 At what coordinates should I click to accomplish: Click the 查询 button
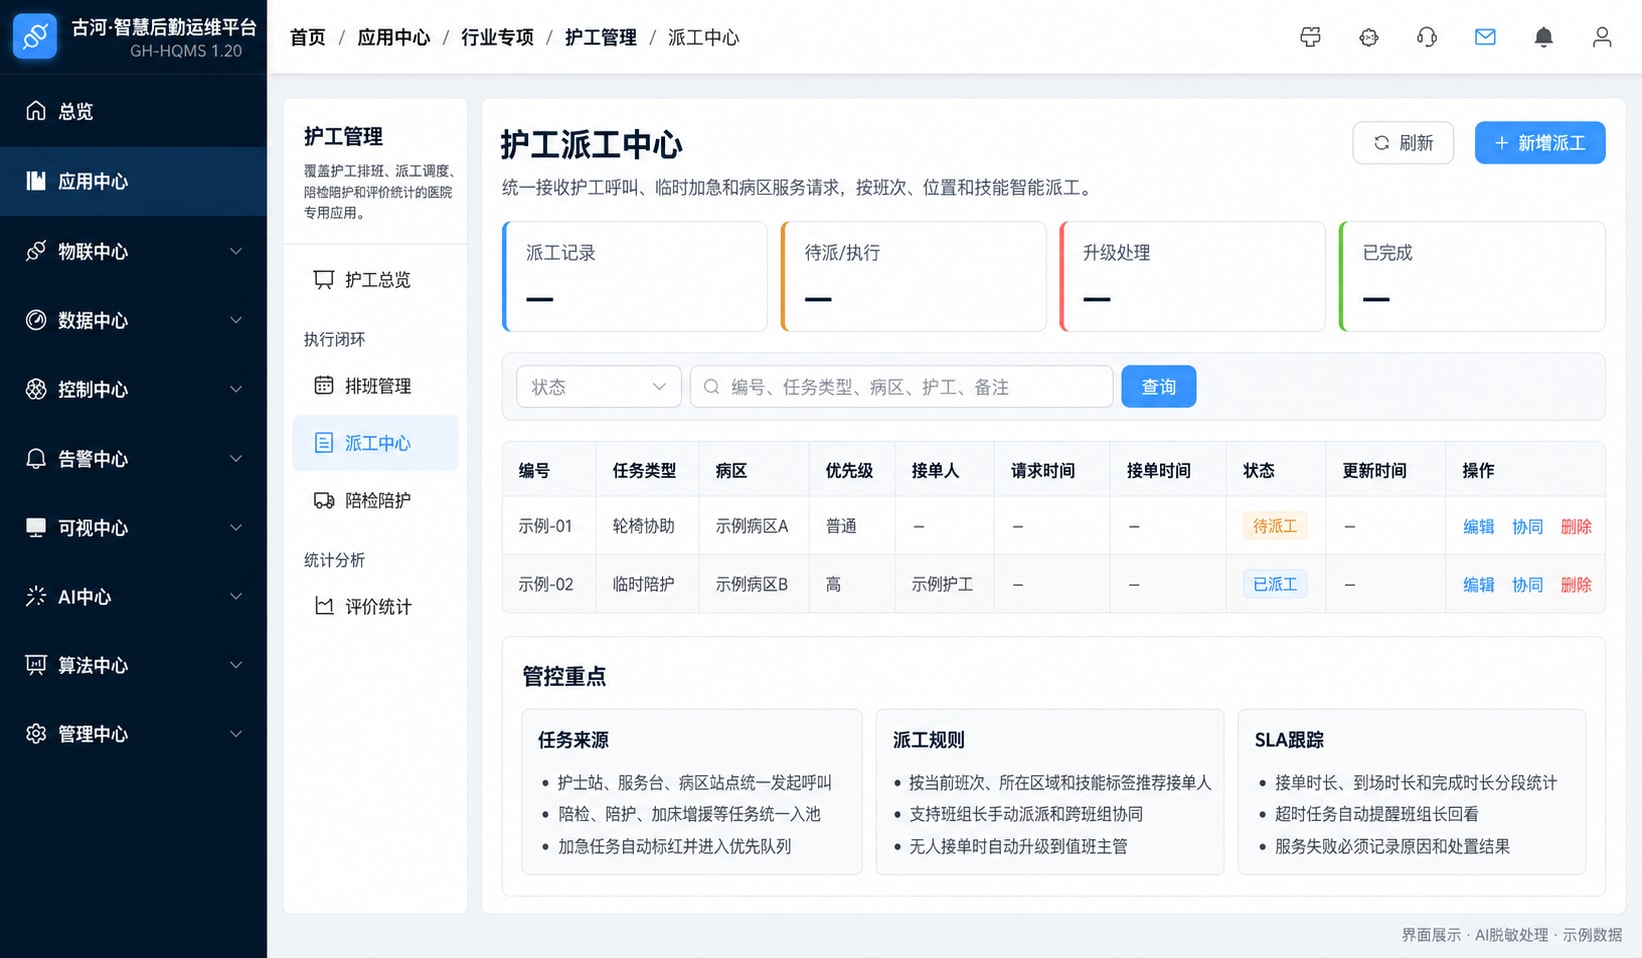coord(1158,387)
